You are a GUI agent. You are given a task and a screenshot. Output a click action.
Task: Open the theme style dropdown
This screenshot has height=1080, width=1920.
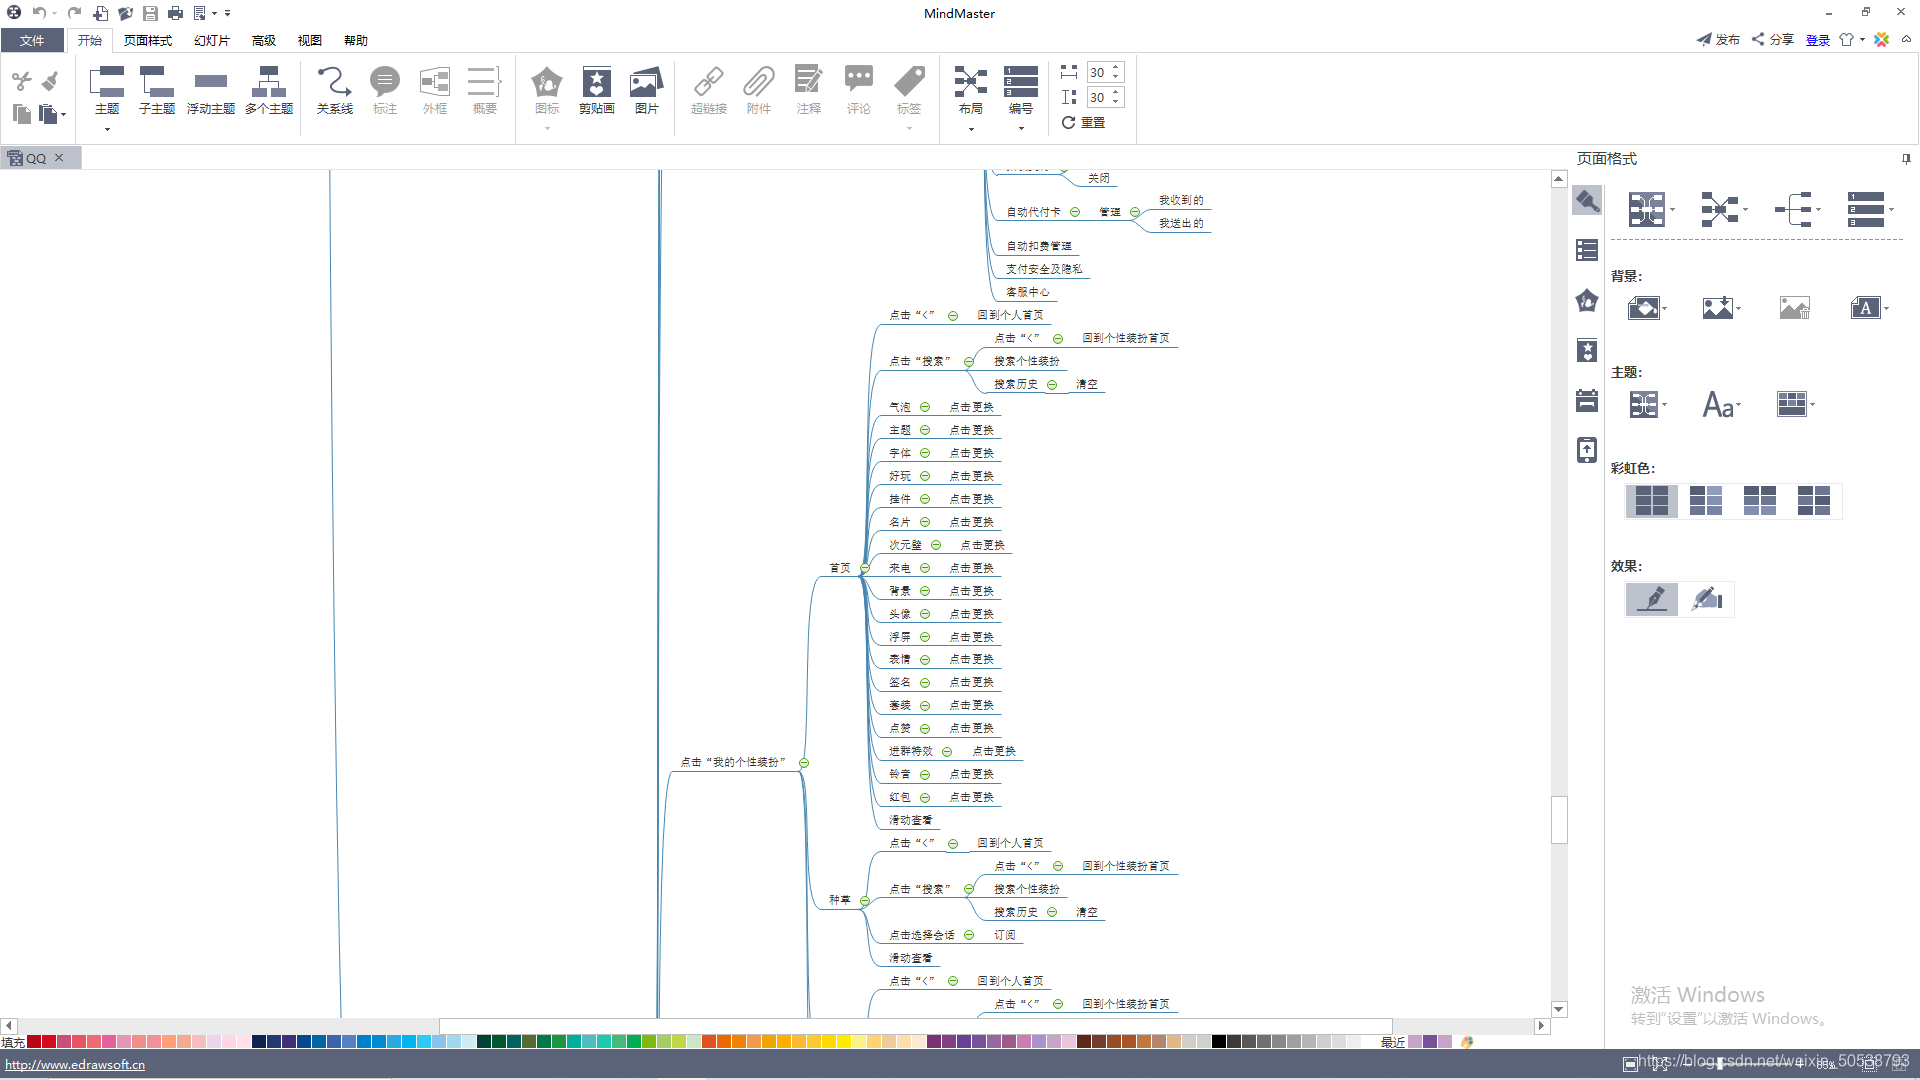[x=1648, y=405]
